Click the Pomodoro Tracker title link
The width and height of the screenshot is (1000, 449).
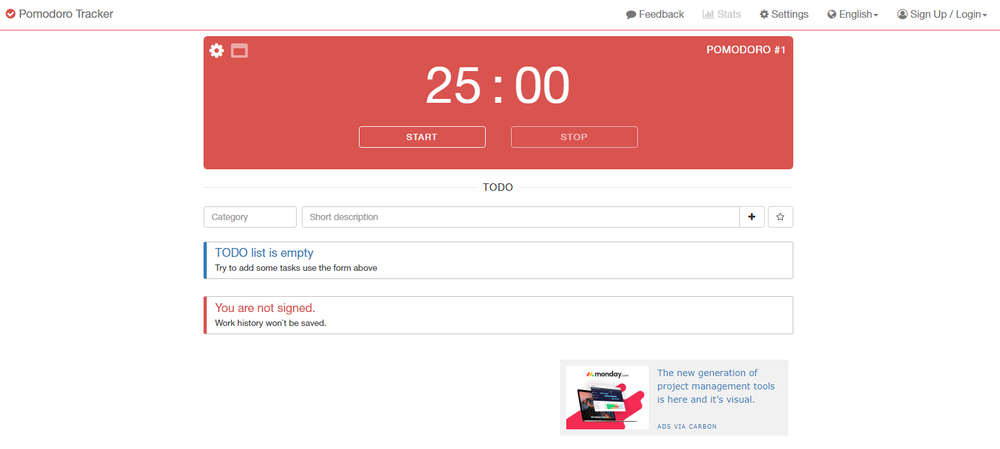(x=66, y=14)
